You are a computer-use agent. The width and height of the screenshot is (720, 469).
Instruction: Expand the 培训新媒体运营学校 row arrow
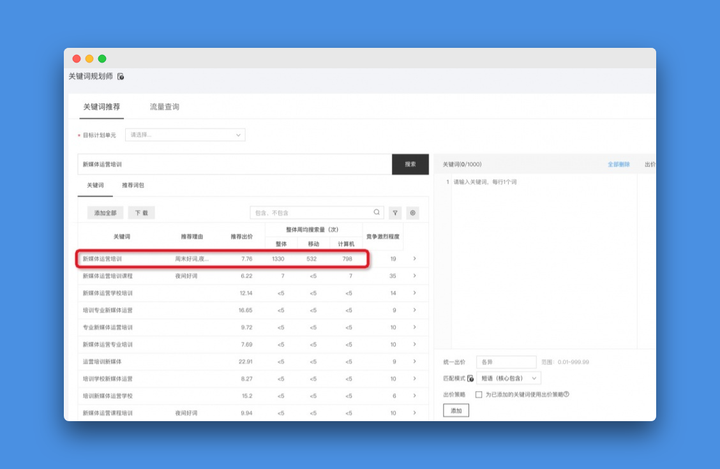pyautogui.click(x=415, y=396)
